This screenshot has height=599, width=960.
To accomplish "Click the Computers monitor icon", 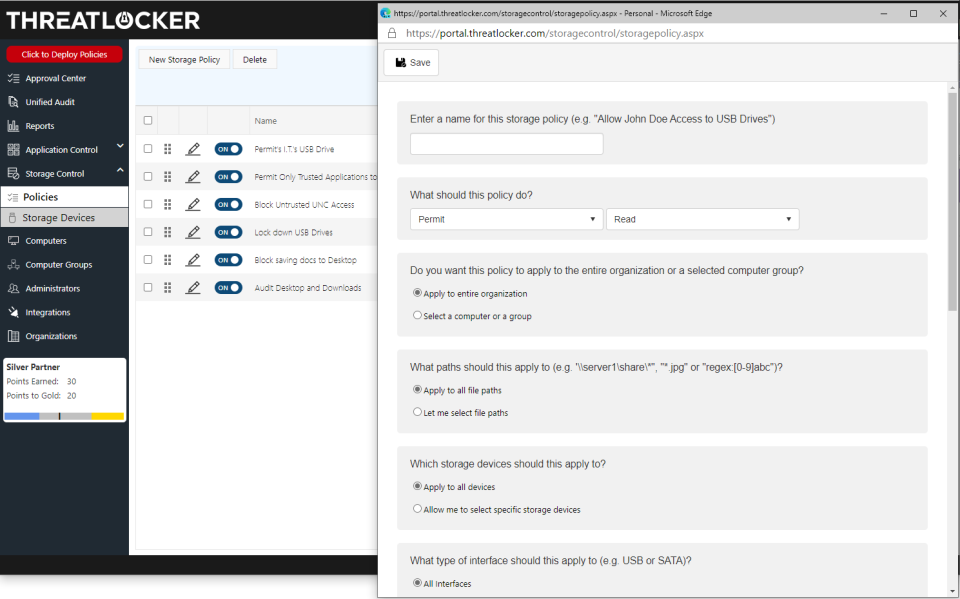I will [x=13, y=241].
